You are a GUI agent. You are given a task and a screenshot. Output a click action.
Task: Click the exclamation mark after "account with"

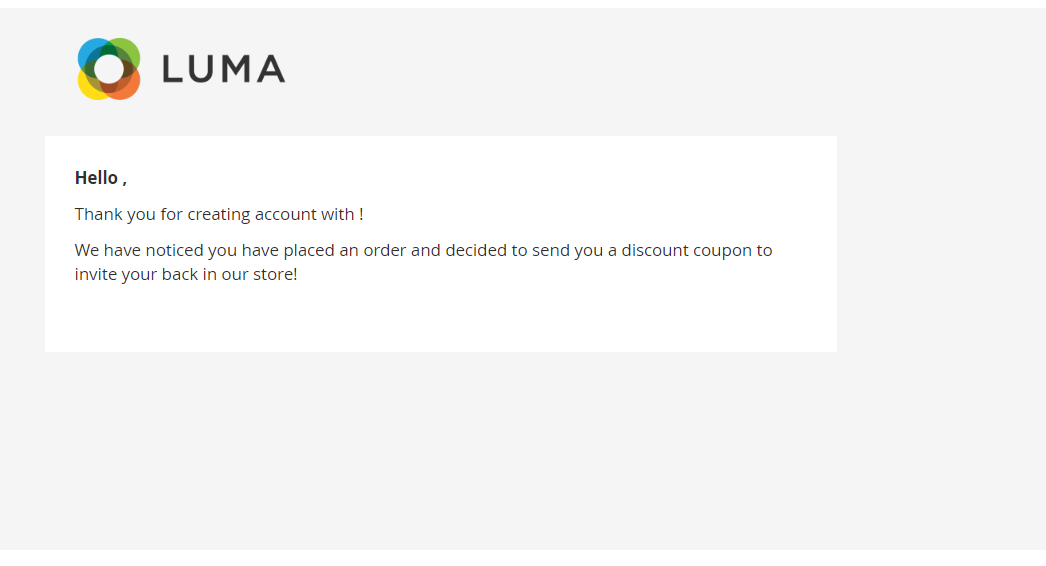pyautogui.click(x=361, y=214)
